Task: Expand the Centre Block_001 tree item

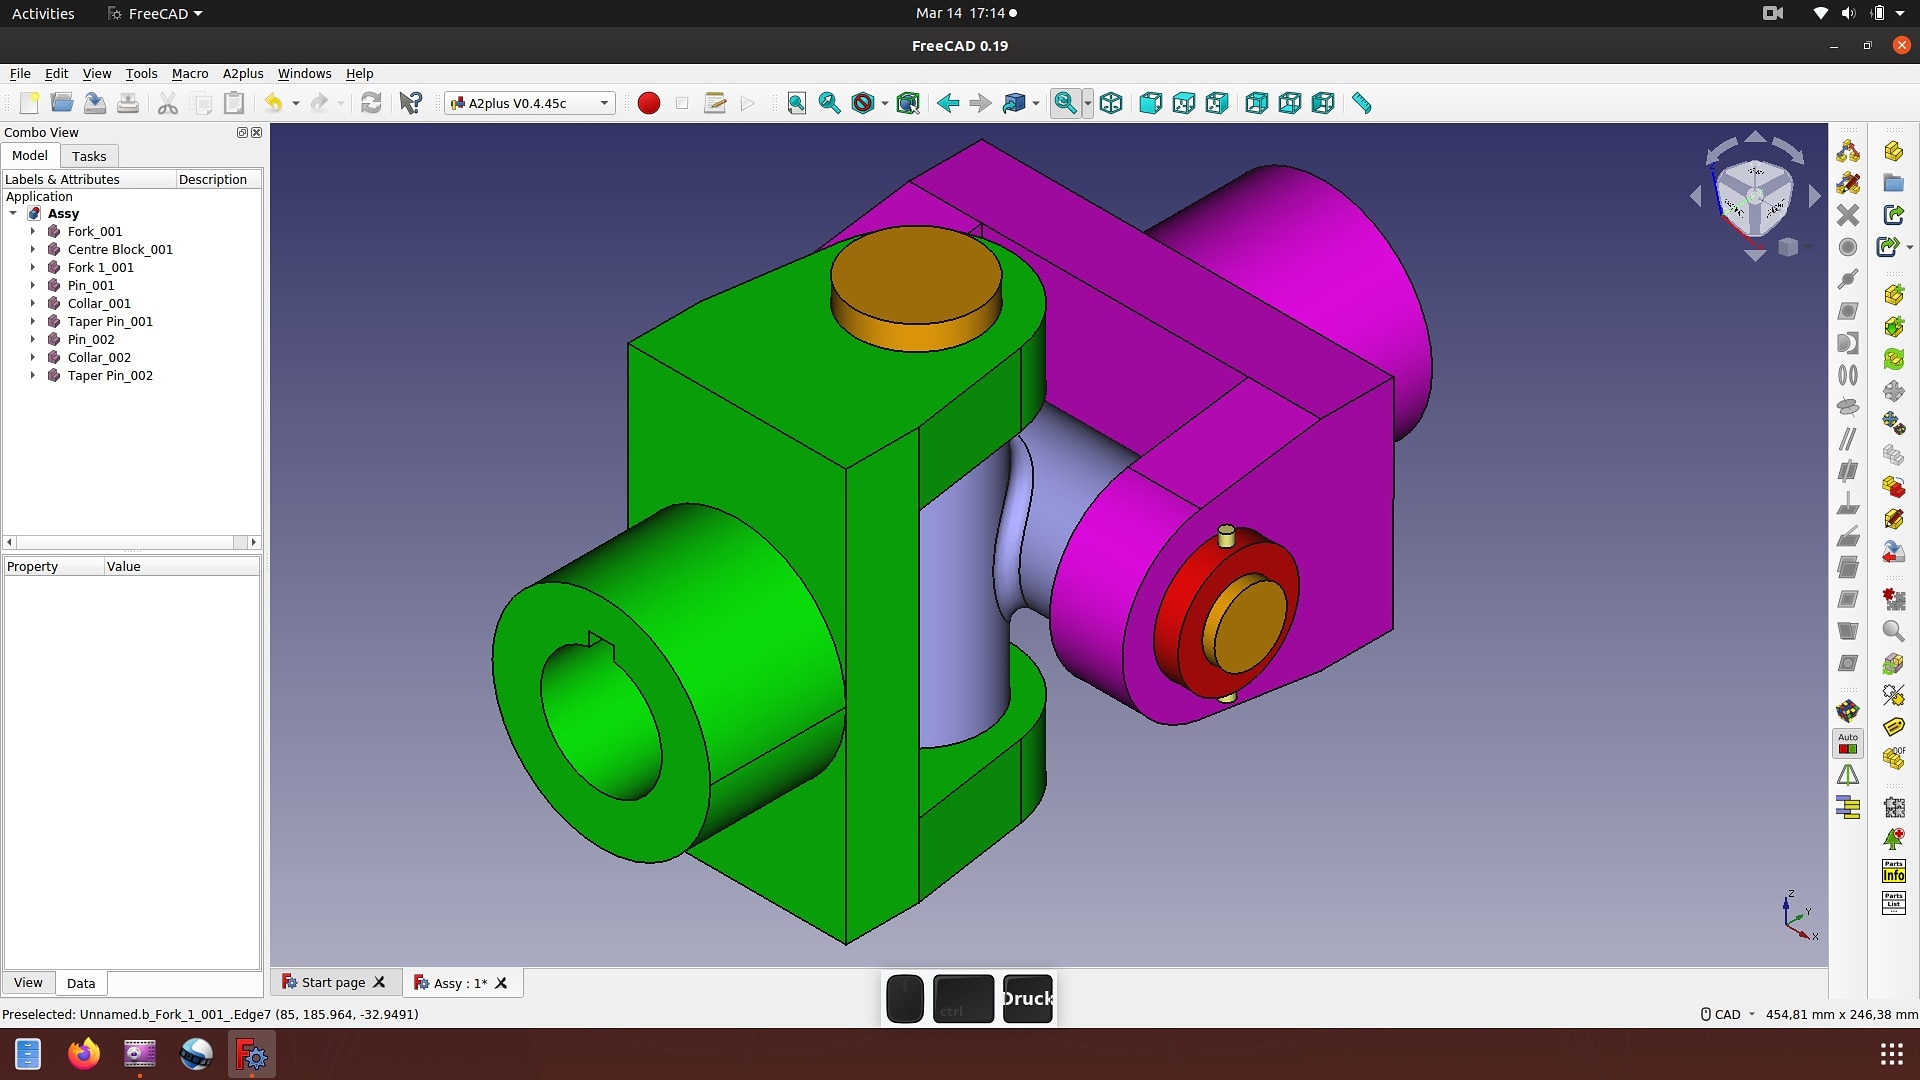Action: tap(32, 249)
